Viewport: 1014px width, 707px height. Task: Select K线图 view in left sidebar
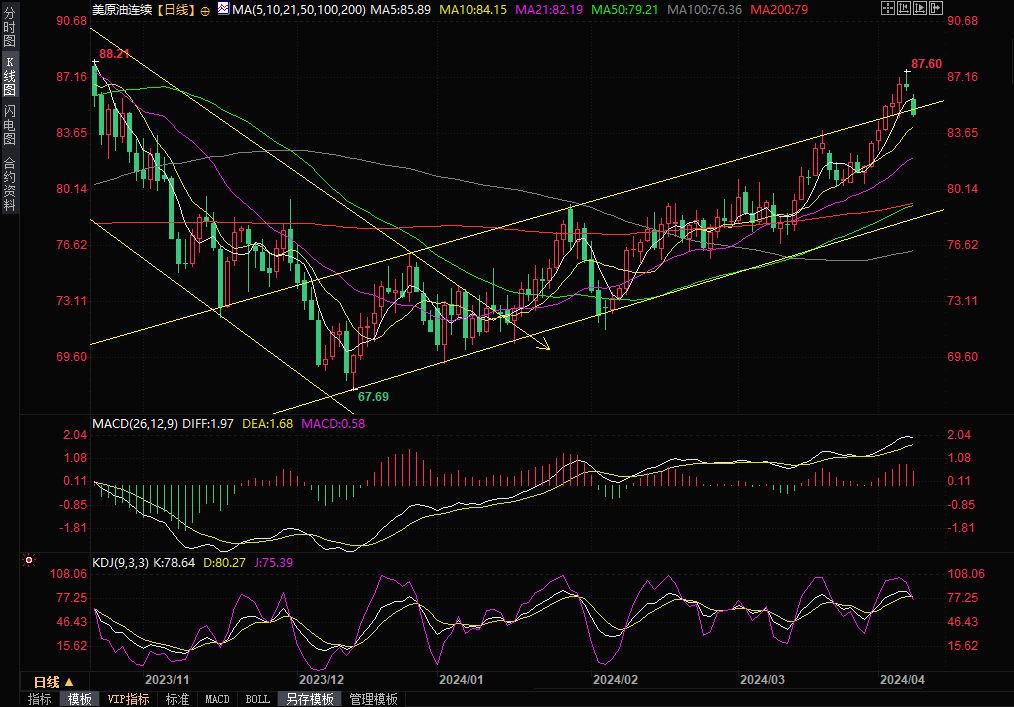point(9,76)
